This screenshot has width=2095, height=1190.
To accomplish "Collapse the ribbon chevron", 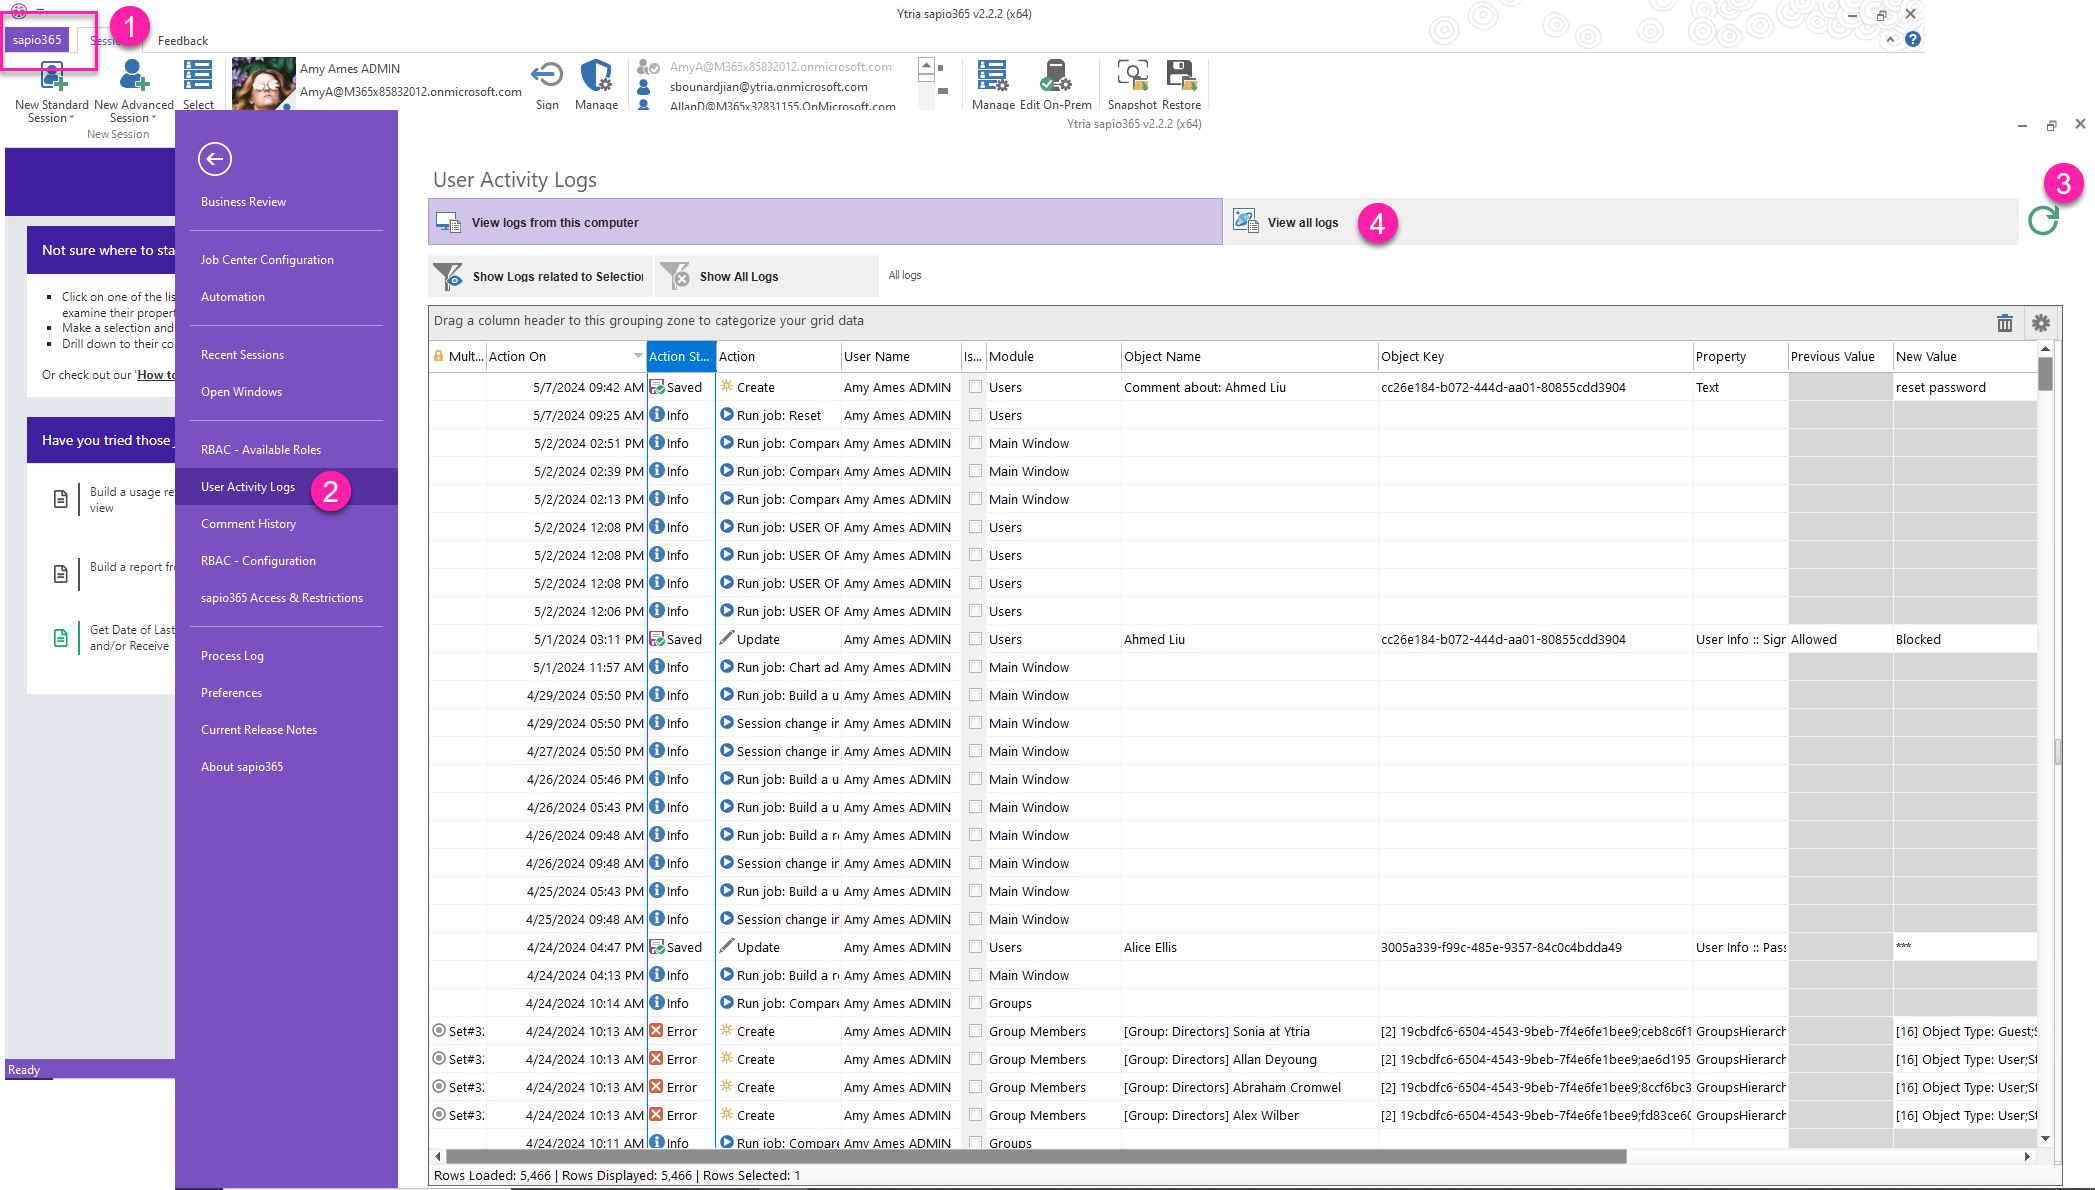I will 1890,39.
